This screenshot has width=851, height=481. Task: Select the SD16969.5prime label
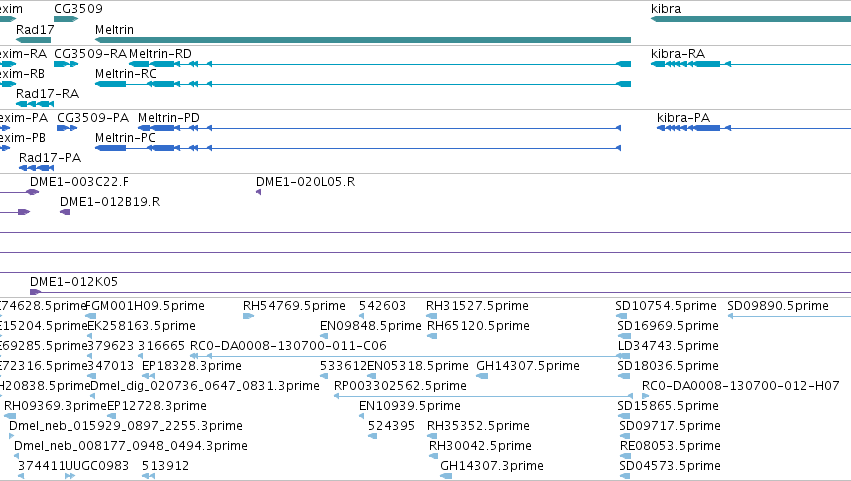pos(668,326)
